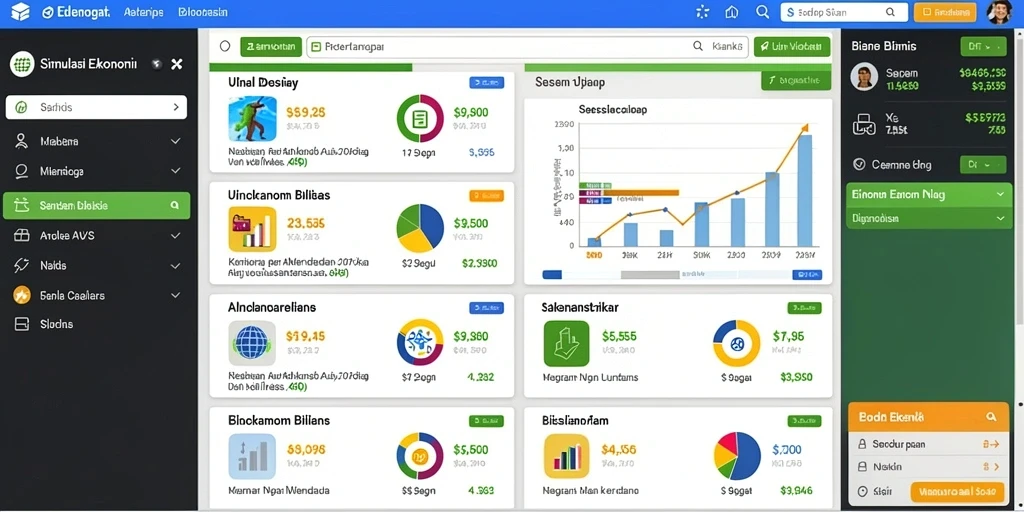Toggle the circle icon next to Sisir
Viewport: 1024px width, 512px height.
tap(861, 492)
